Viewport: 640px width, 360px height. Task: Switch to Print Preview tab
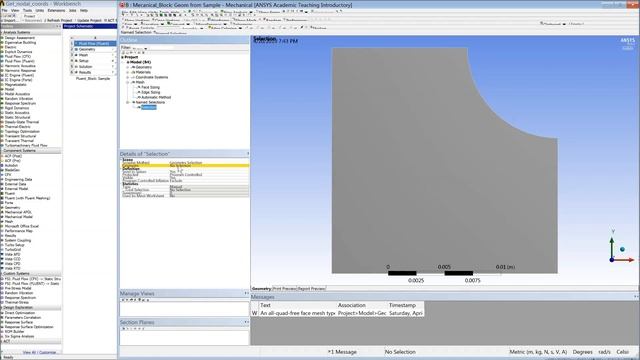(x=284, y=289)
